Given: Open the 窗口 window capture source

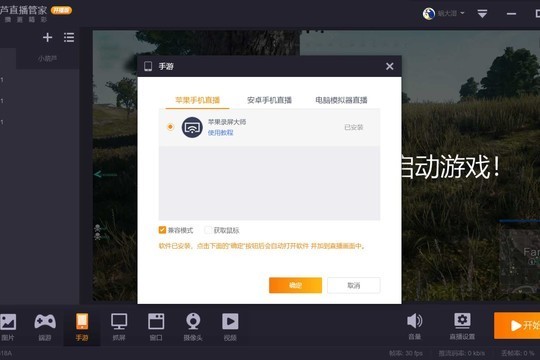Looking at the screenshot, I should [x=156, y=327].
